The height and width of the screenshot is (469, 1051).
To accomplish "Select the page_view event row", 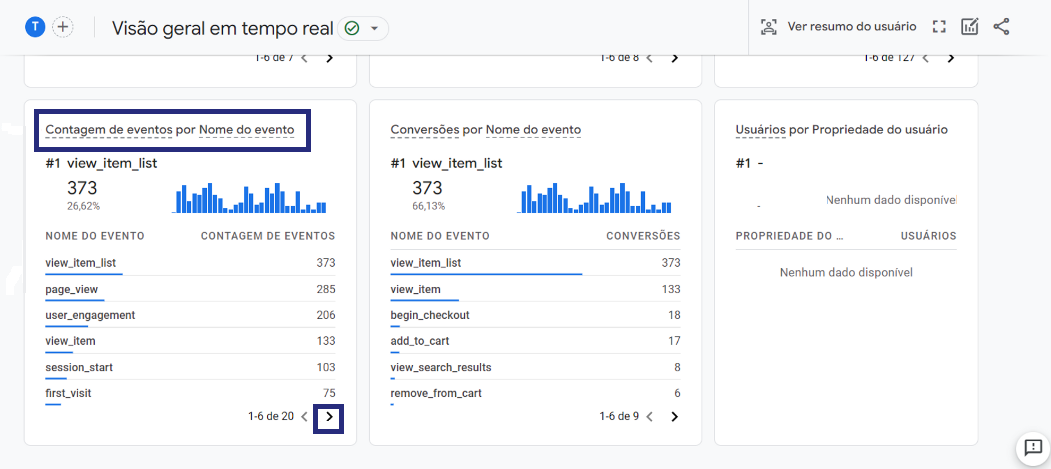I will click(190, 289).
